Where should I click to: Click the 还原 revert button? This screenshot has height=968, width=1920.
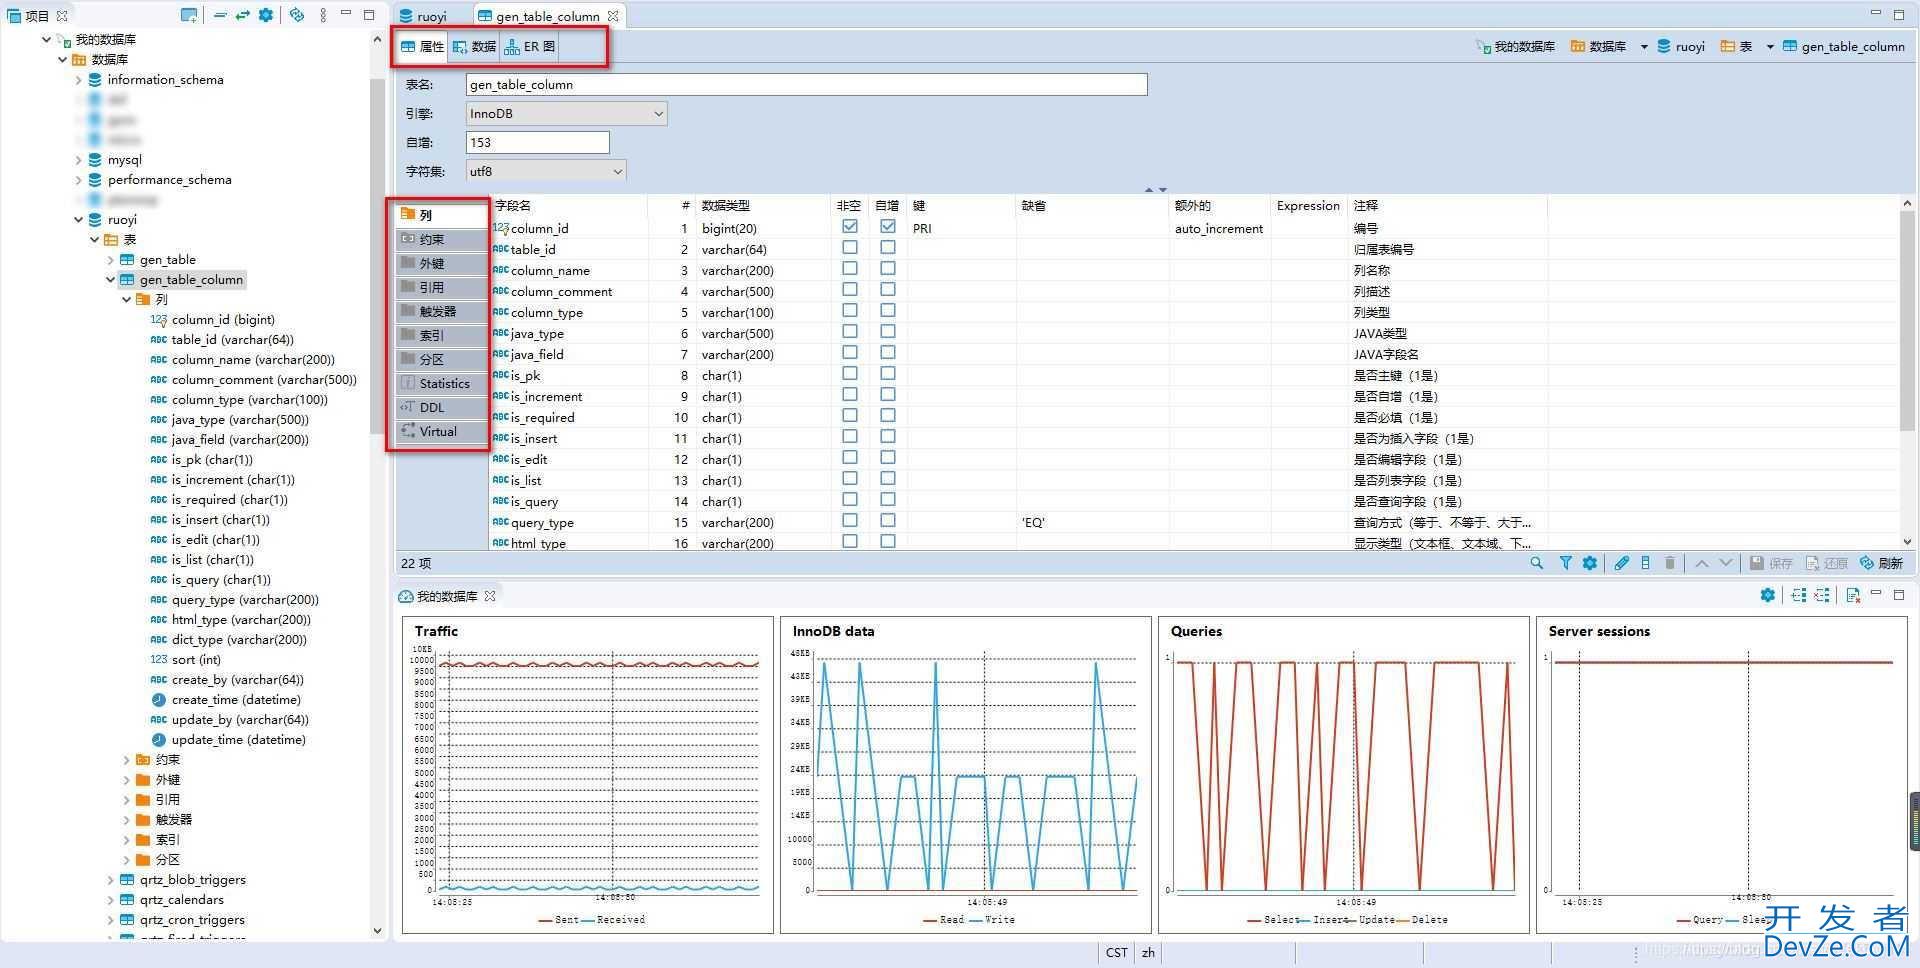[x=1827, y=563]
